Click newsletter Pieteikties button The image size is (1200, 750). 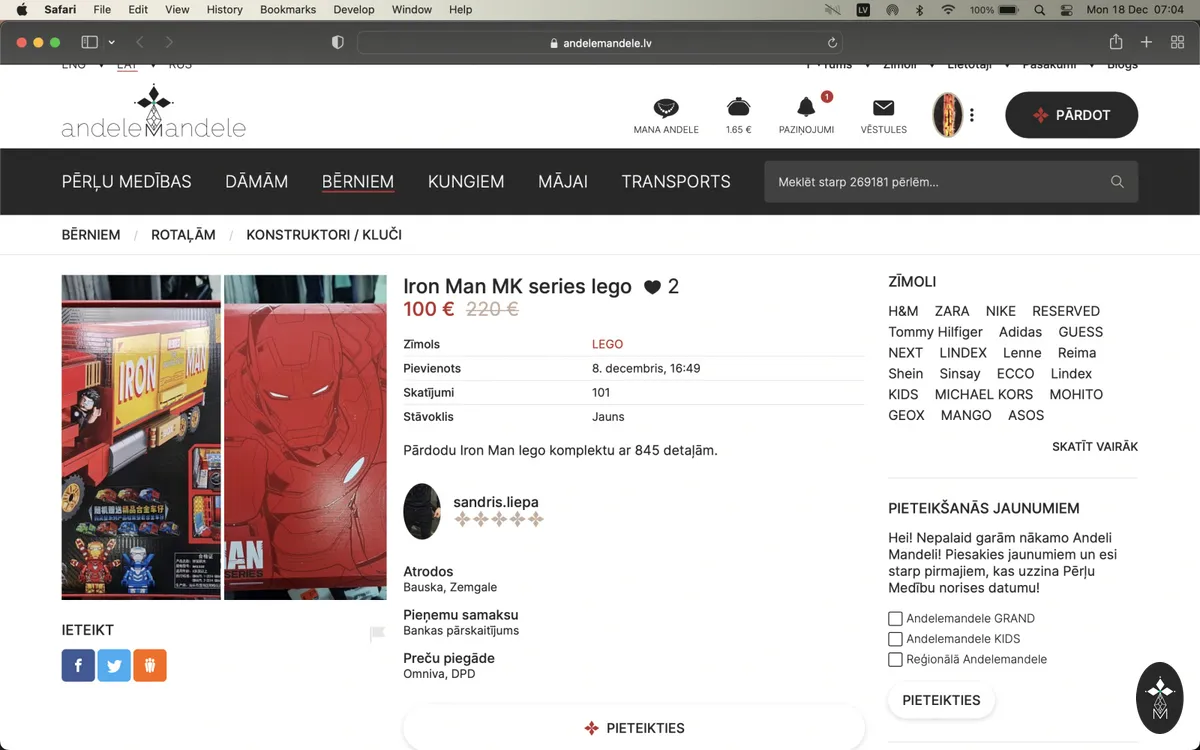click(x=941, y=700)
